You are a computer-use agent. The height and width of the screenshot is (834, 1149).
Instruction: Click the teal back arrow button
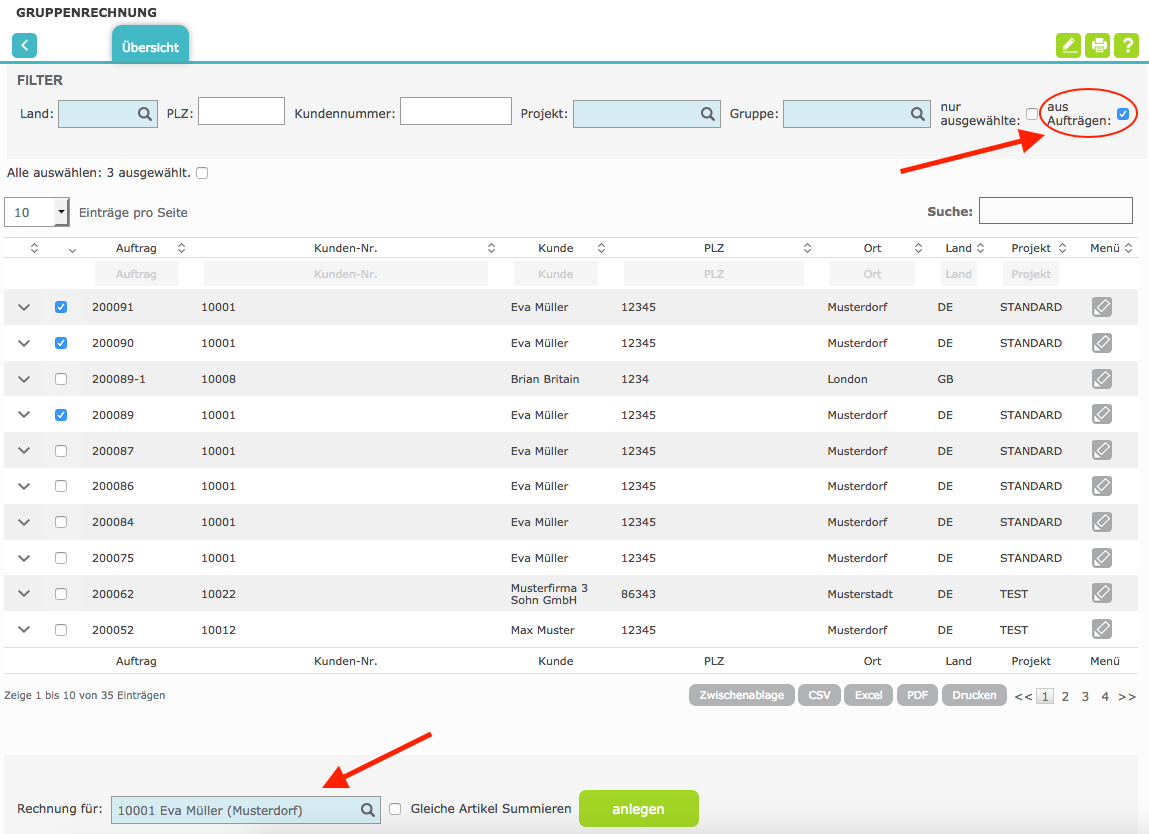pos(24,45)
